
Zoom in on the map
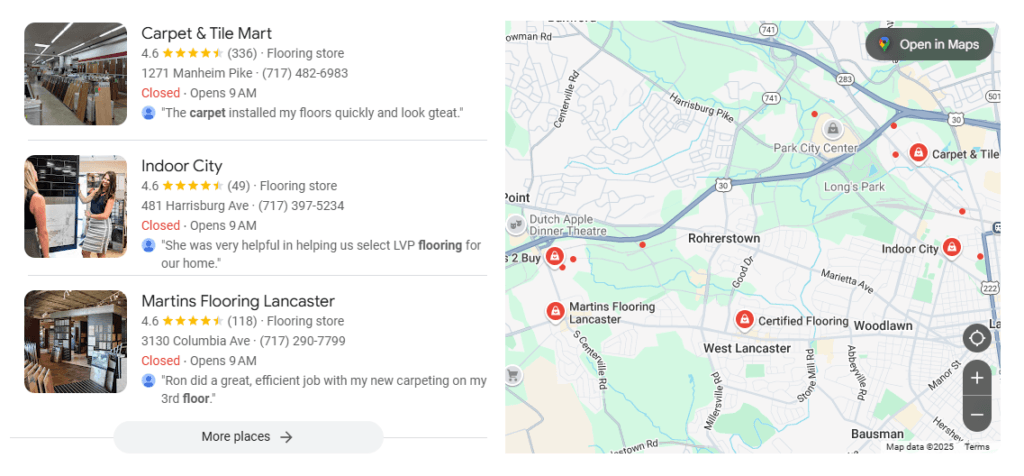977,378
